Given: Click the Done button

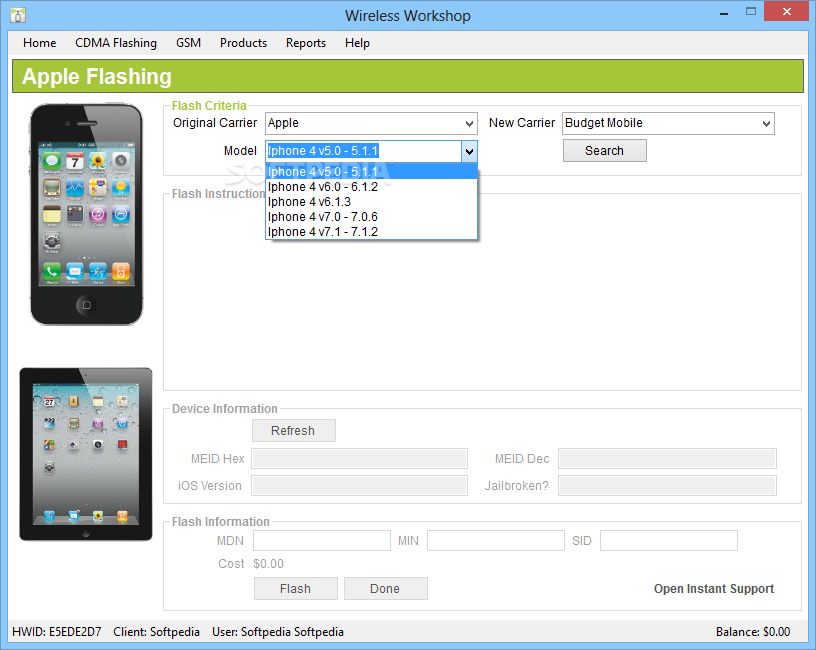Looking at the screenshot, I should point(385,589).
